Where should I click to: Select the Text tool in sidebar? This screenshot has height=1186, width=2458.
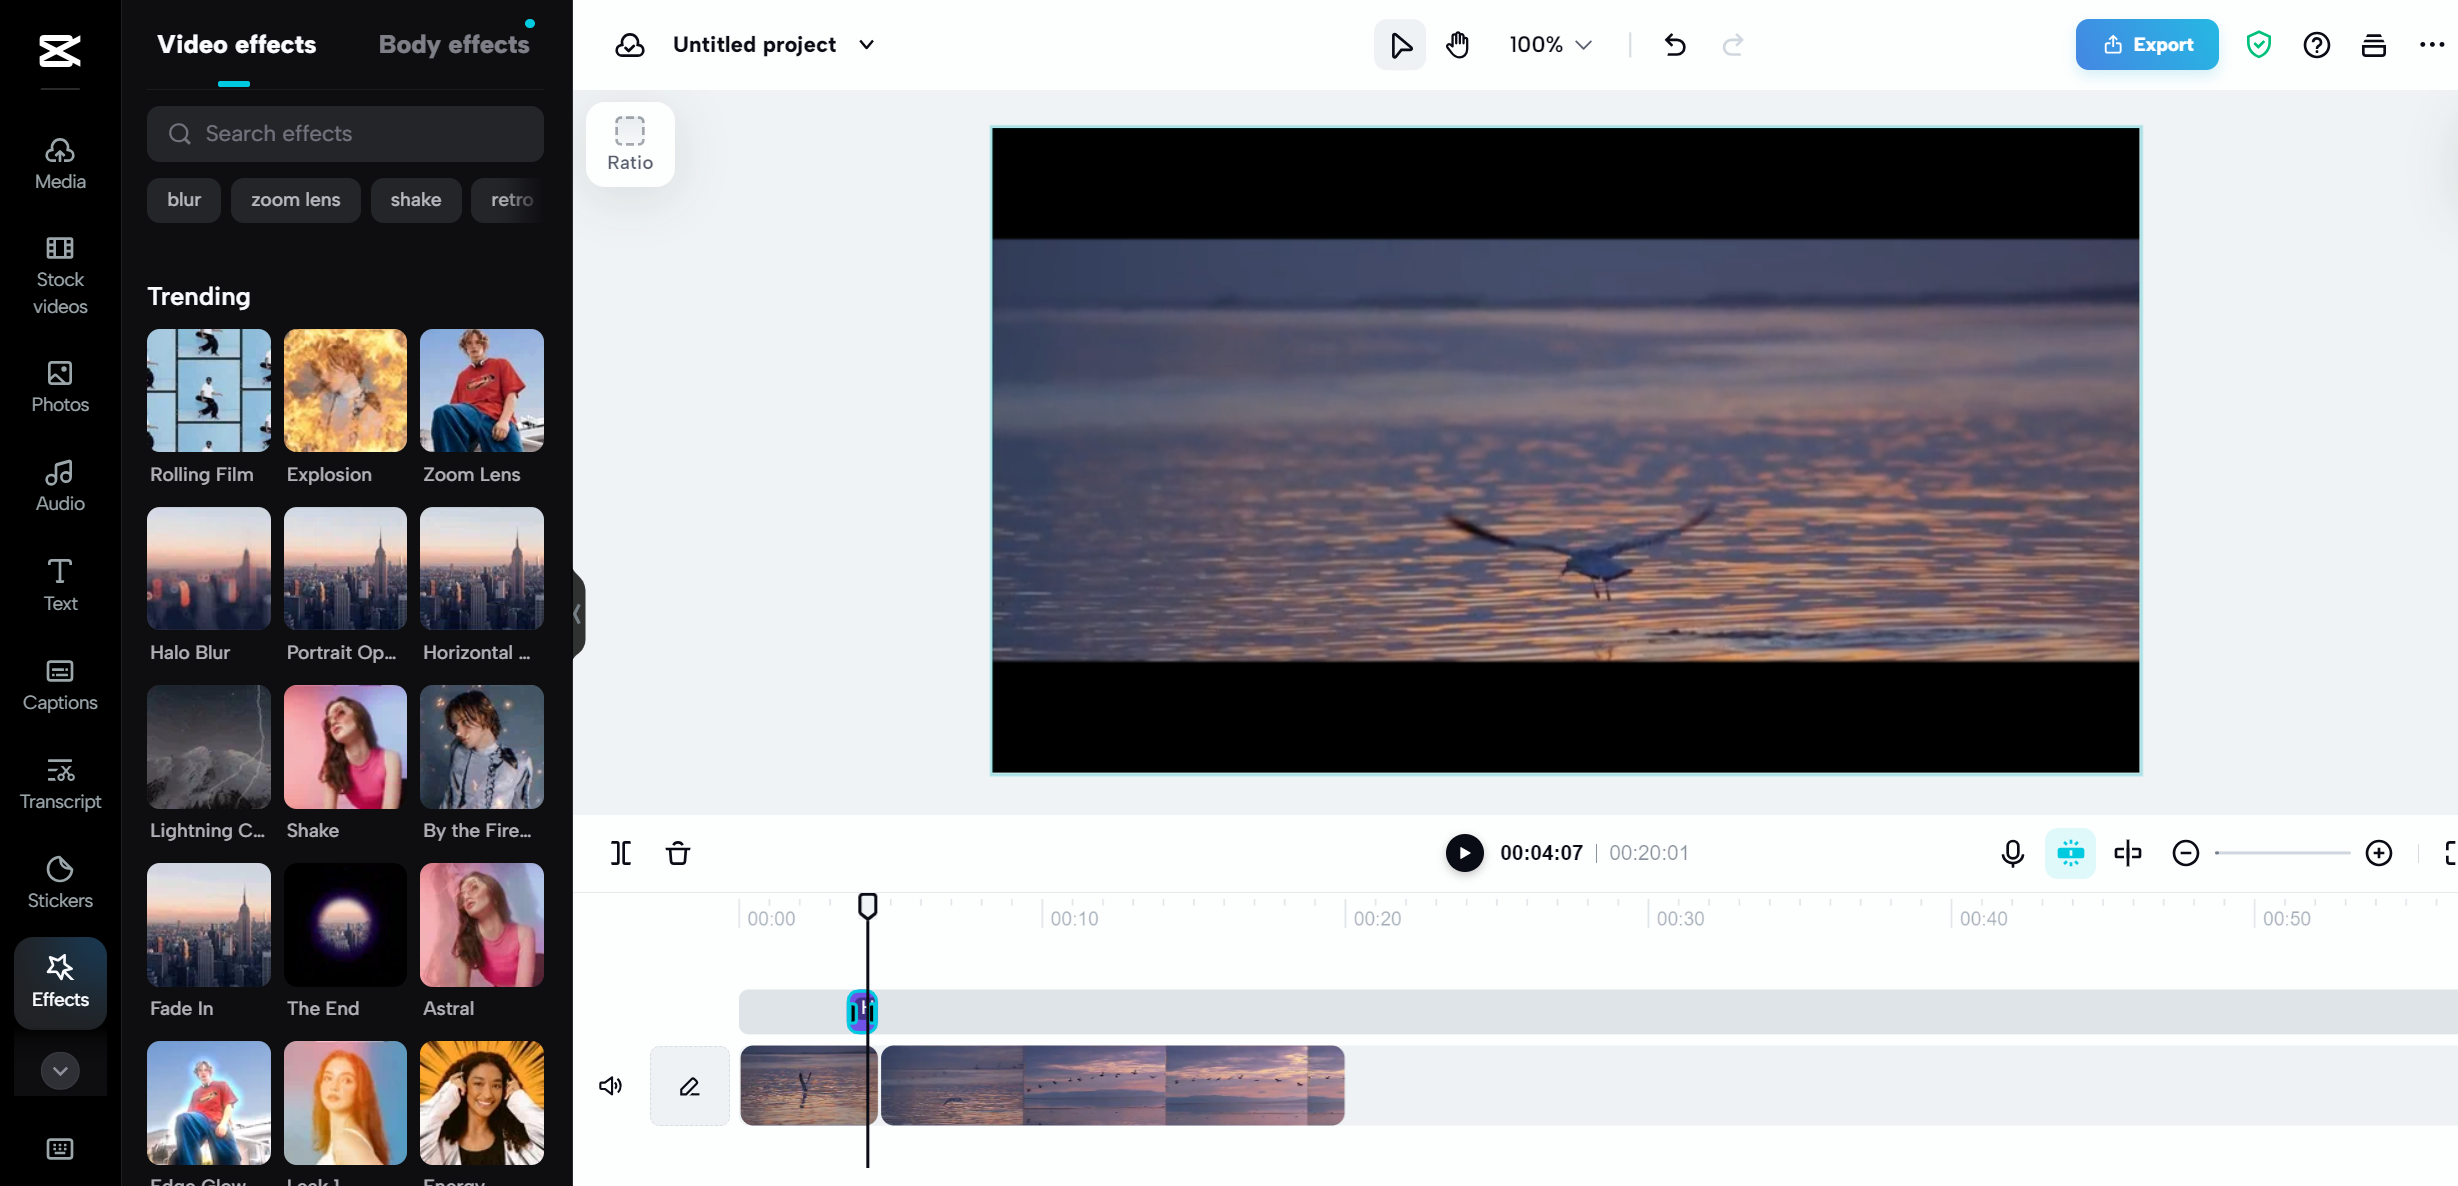tap(58, 583)
